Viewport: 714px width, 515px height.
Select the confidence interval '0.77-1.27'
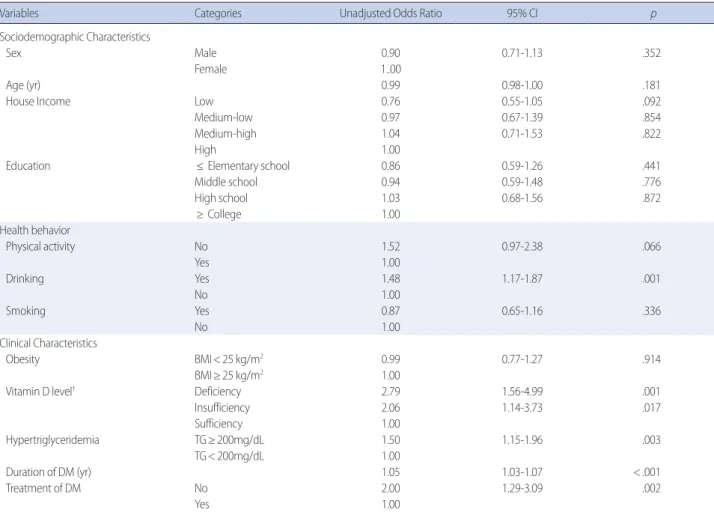(522, 359)
